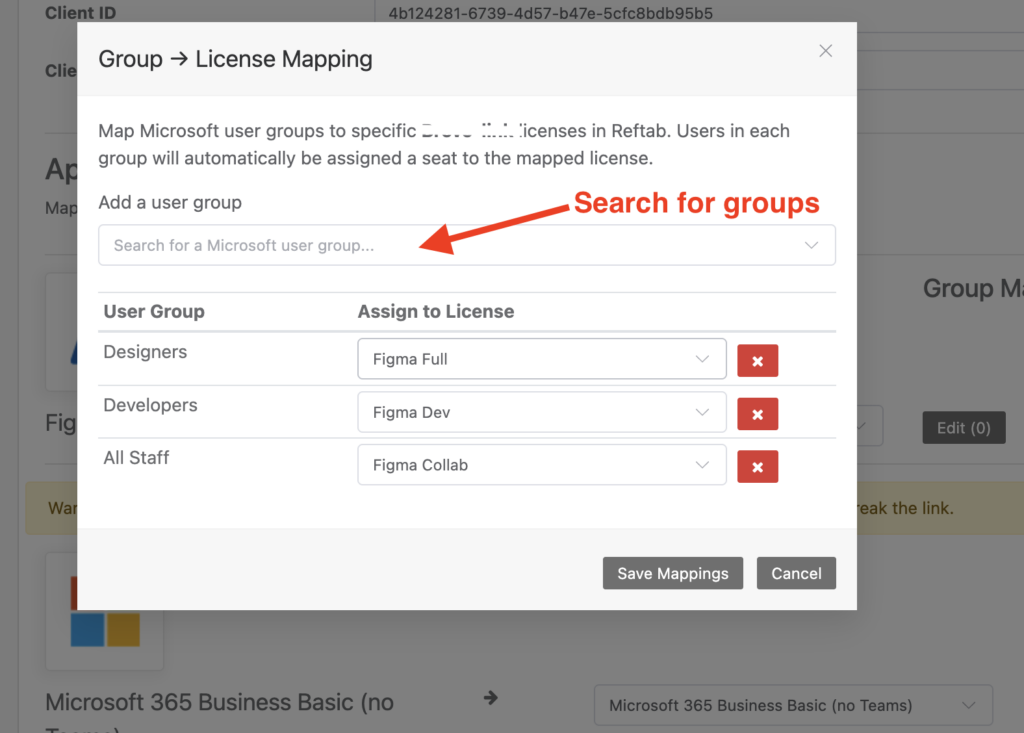Click Save Mappings
The height and width of the screenshot is (733, 1024).
tap(672, 573)
